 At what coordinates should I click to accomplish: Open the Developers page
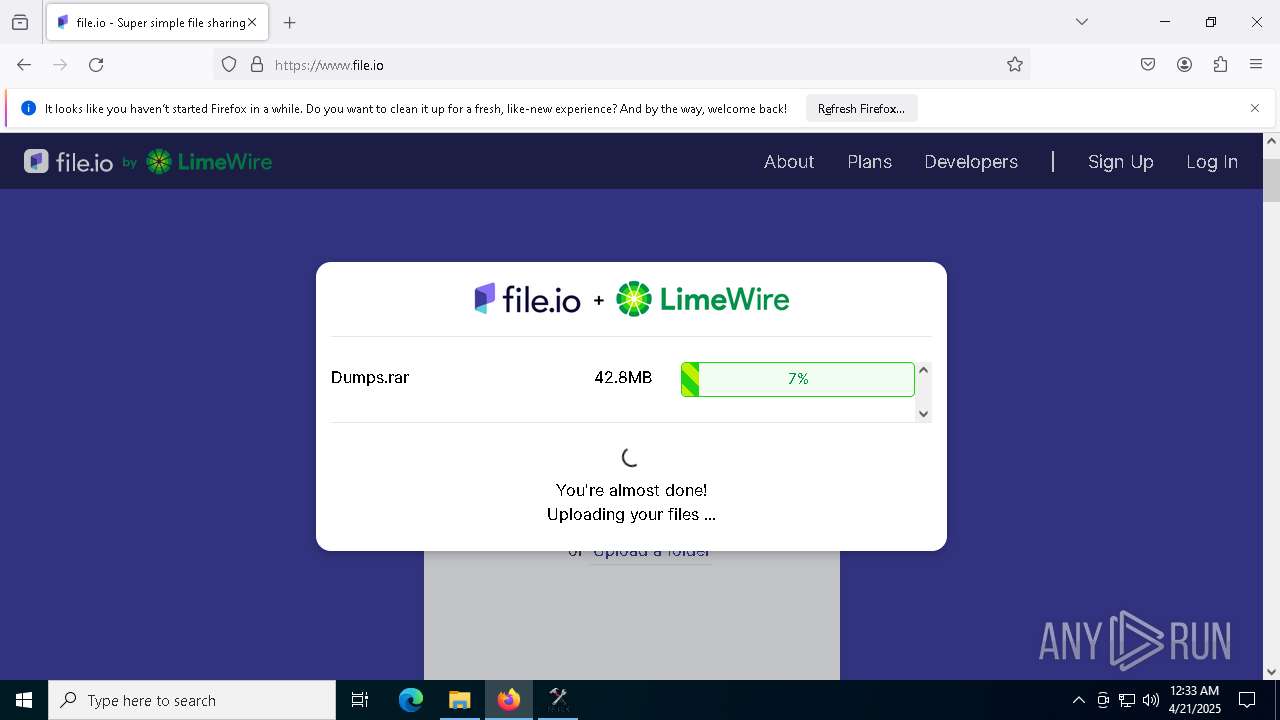coord(971,162)
